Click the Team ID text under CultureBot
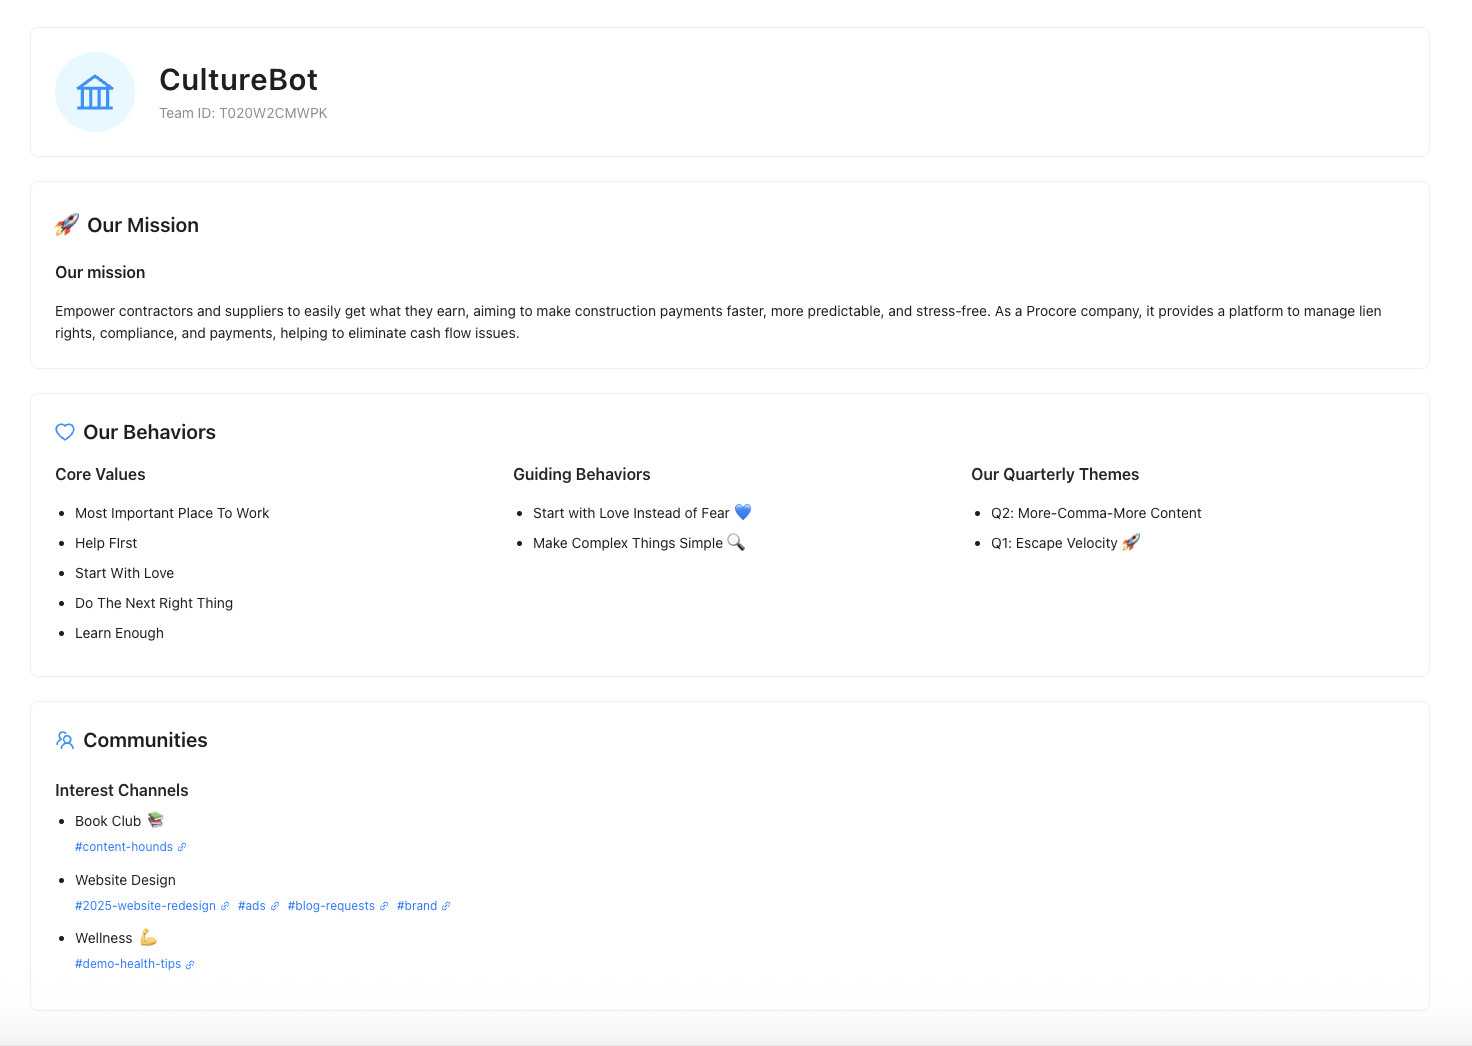Screen dimensions: 1472x1046 (x=243, y=113)
